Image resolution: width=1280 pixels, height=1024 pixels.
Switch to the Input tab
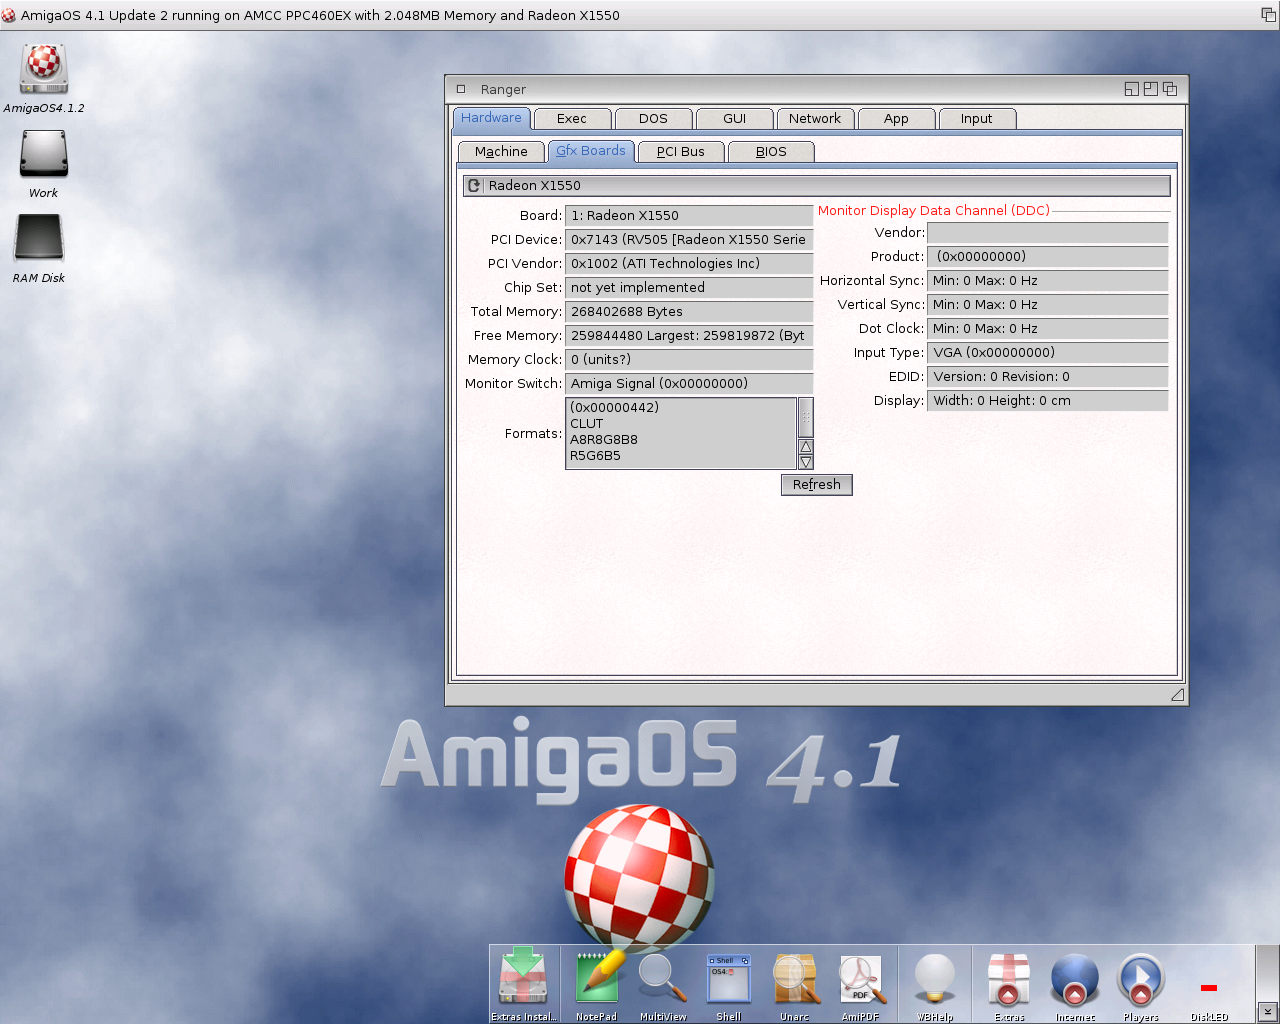[976, 118]
